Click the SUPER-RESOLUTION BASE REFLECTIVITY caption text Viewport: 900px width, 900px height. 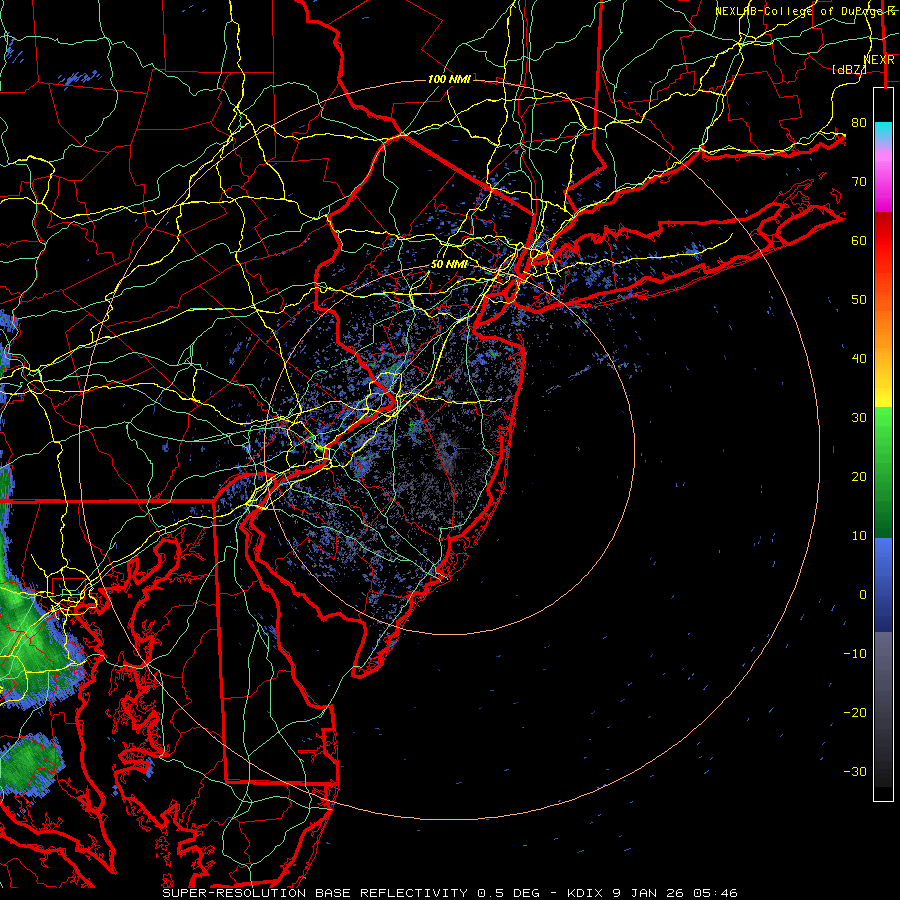pyautogui.click(x=316, y=893)
